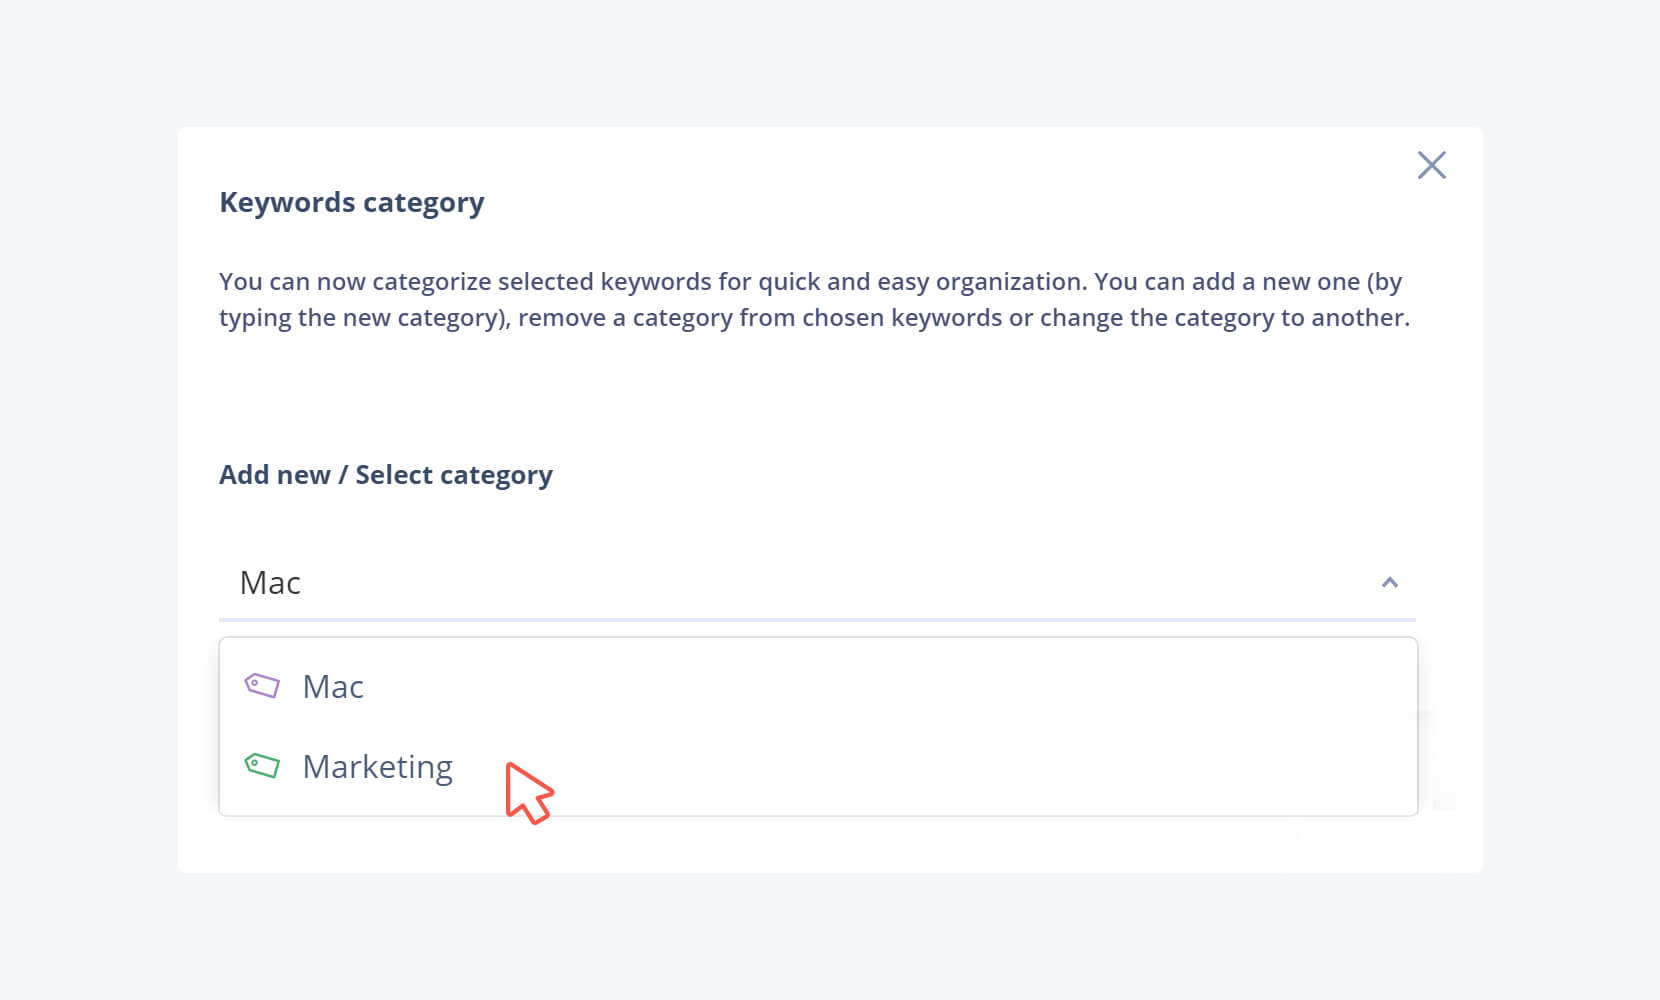This screenshot has height=1000, width=1660.
Task: Click the "Keywords category" dialog heading
Action: tap(351, 202)
